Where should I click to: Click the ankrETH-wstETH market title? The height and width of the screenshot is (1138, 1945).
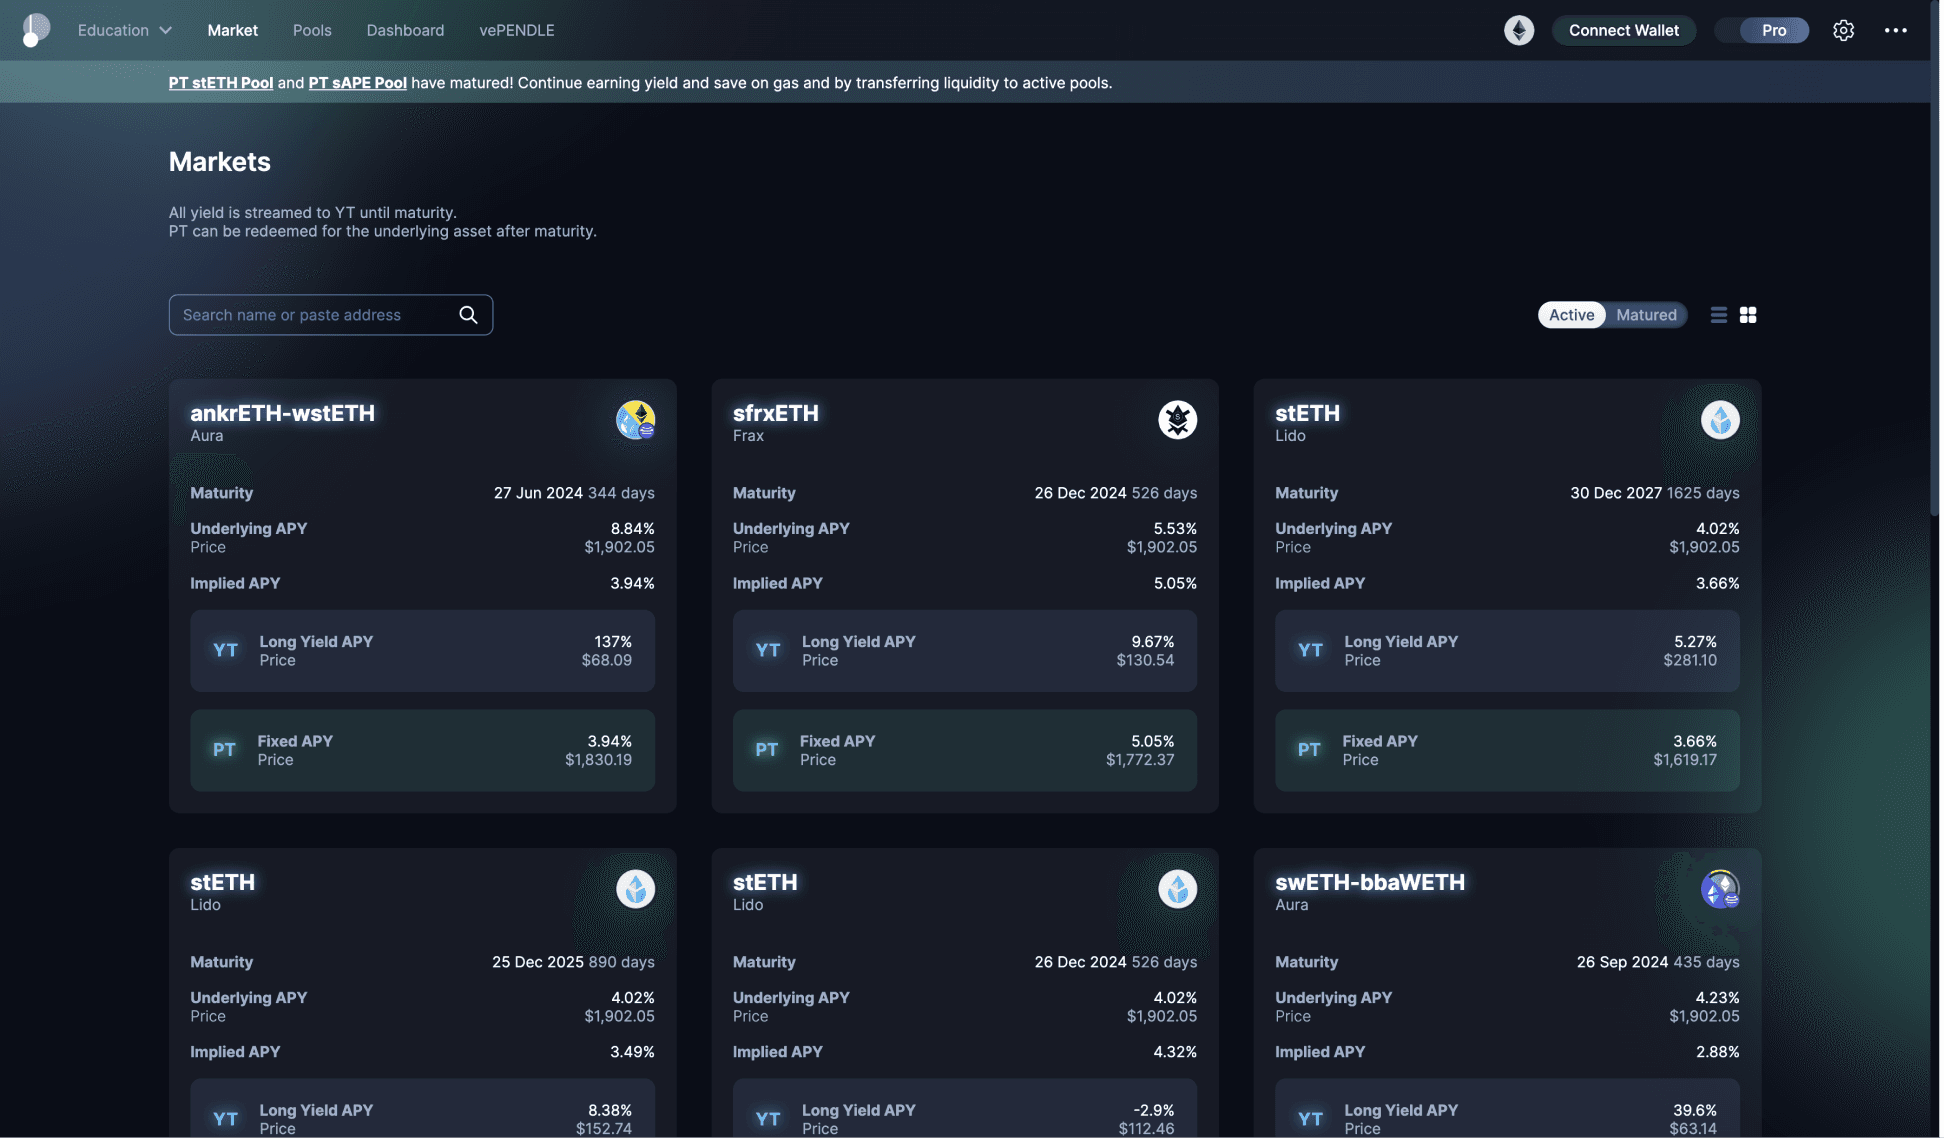click(283, 414)
